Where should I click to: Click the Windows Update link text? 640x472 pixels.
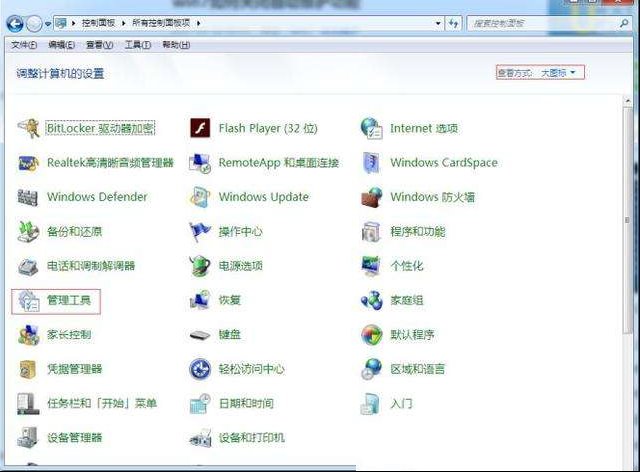[x=264, y=197]
